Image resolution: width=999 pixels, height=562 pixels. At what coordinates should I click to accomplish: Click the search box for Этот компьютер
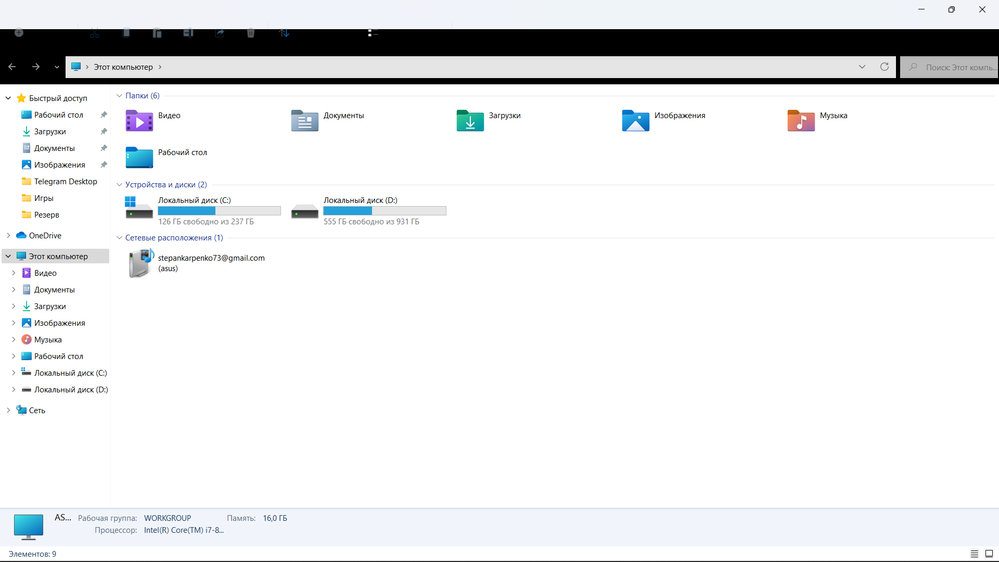(x=949, y=67)
